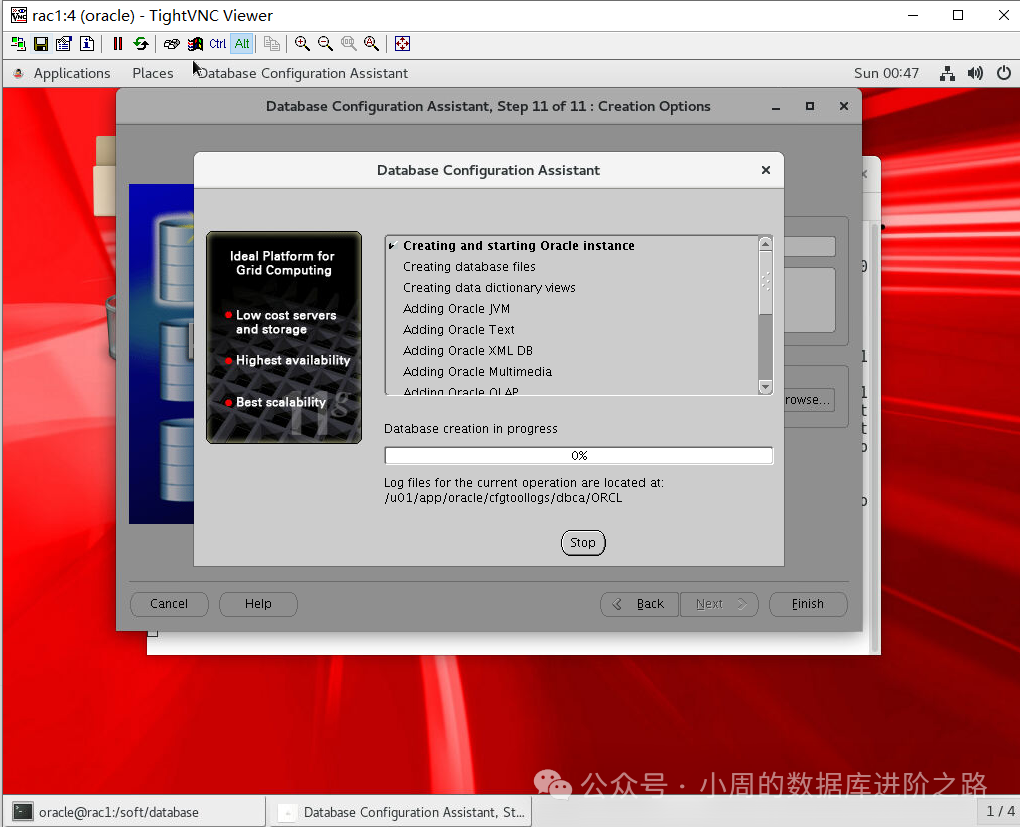Click the Save Connection floppy icon
1020x827 pixels.
pos(41,44)
